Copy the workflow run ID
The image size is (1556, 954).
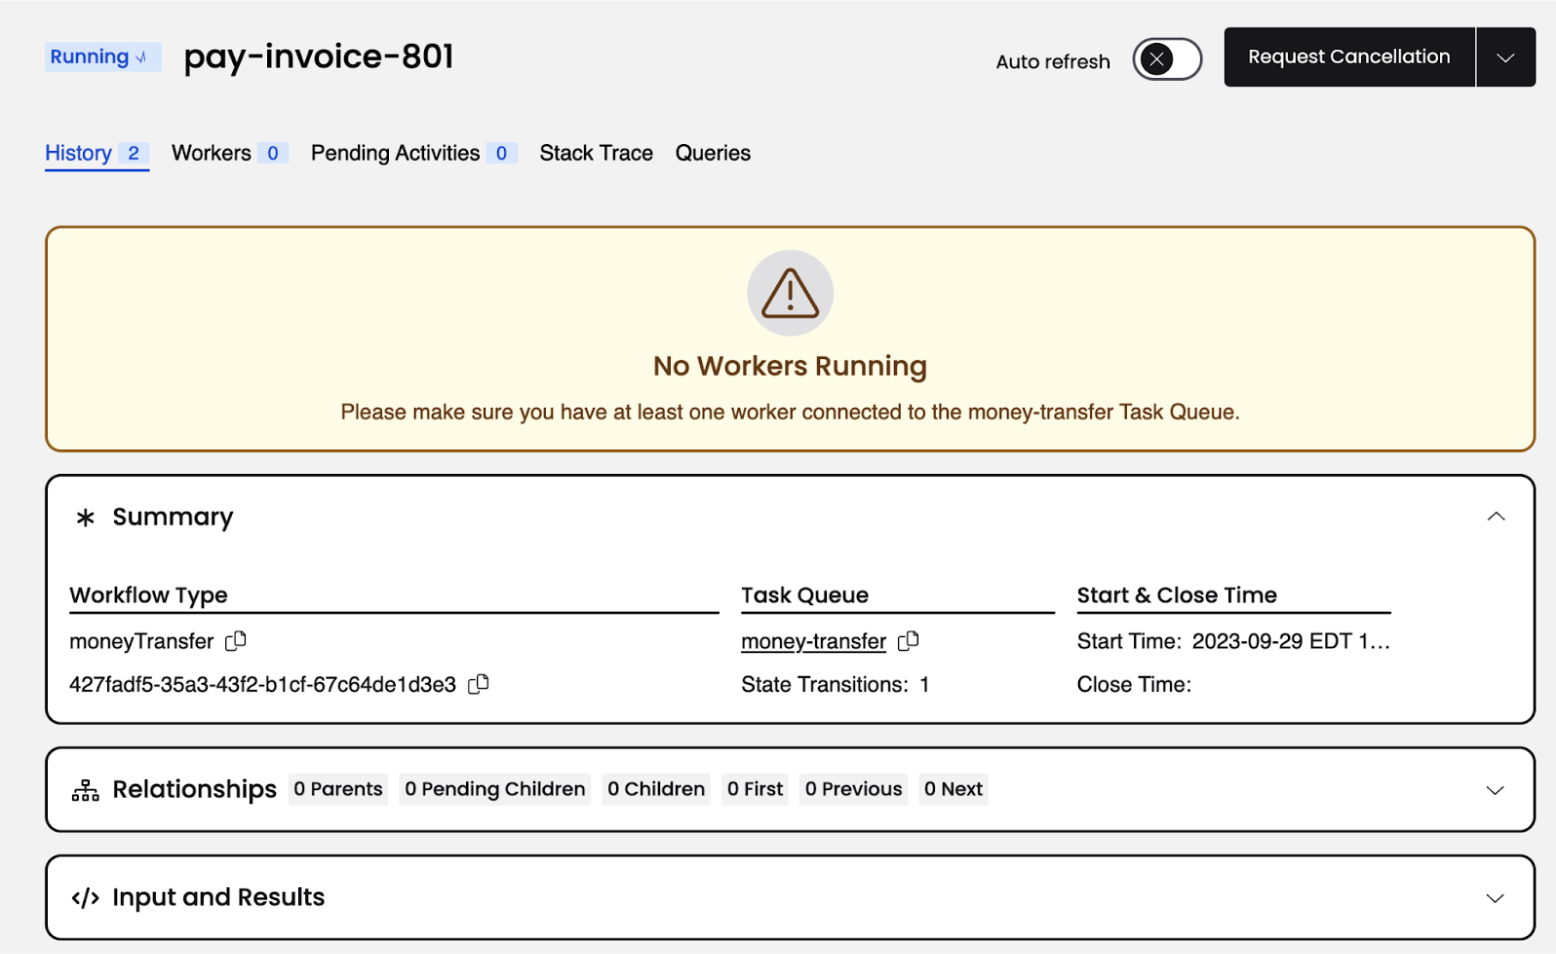479,684
